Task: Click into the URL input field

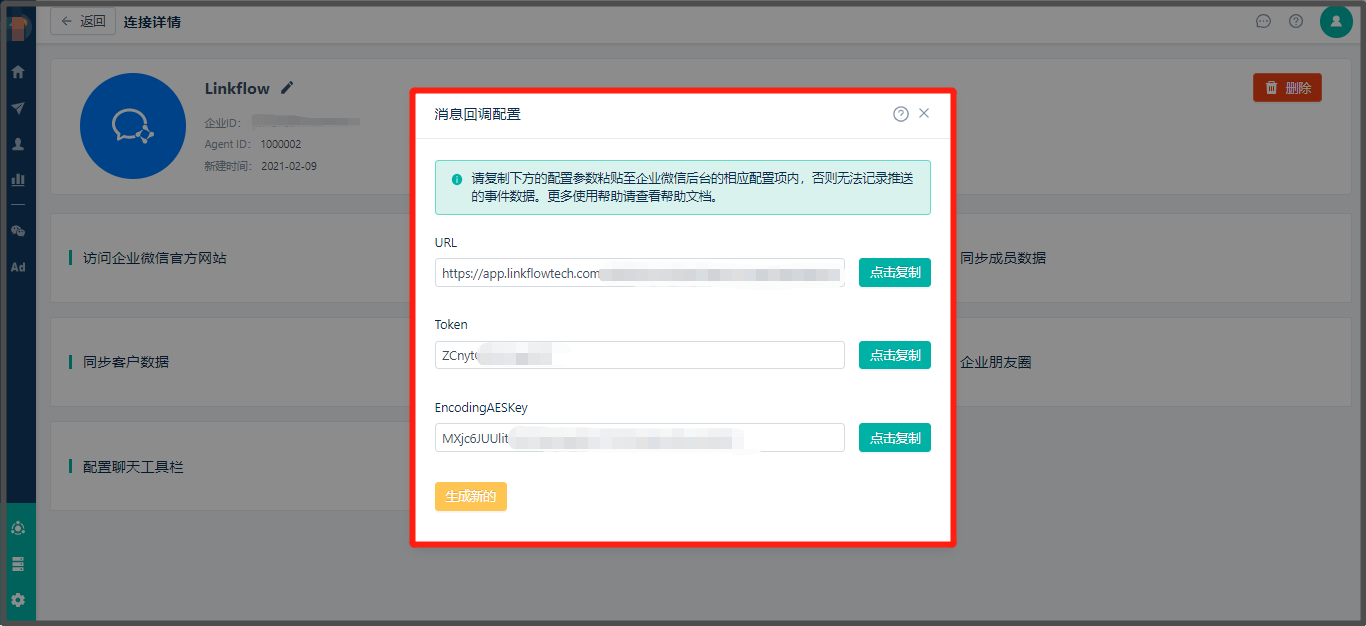Action: 640,273
